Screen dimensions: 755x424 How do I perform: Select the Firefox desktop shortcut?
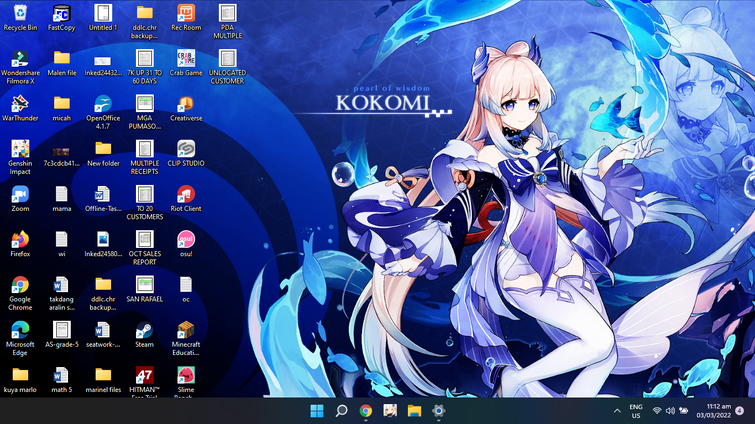pos(20,244)
